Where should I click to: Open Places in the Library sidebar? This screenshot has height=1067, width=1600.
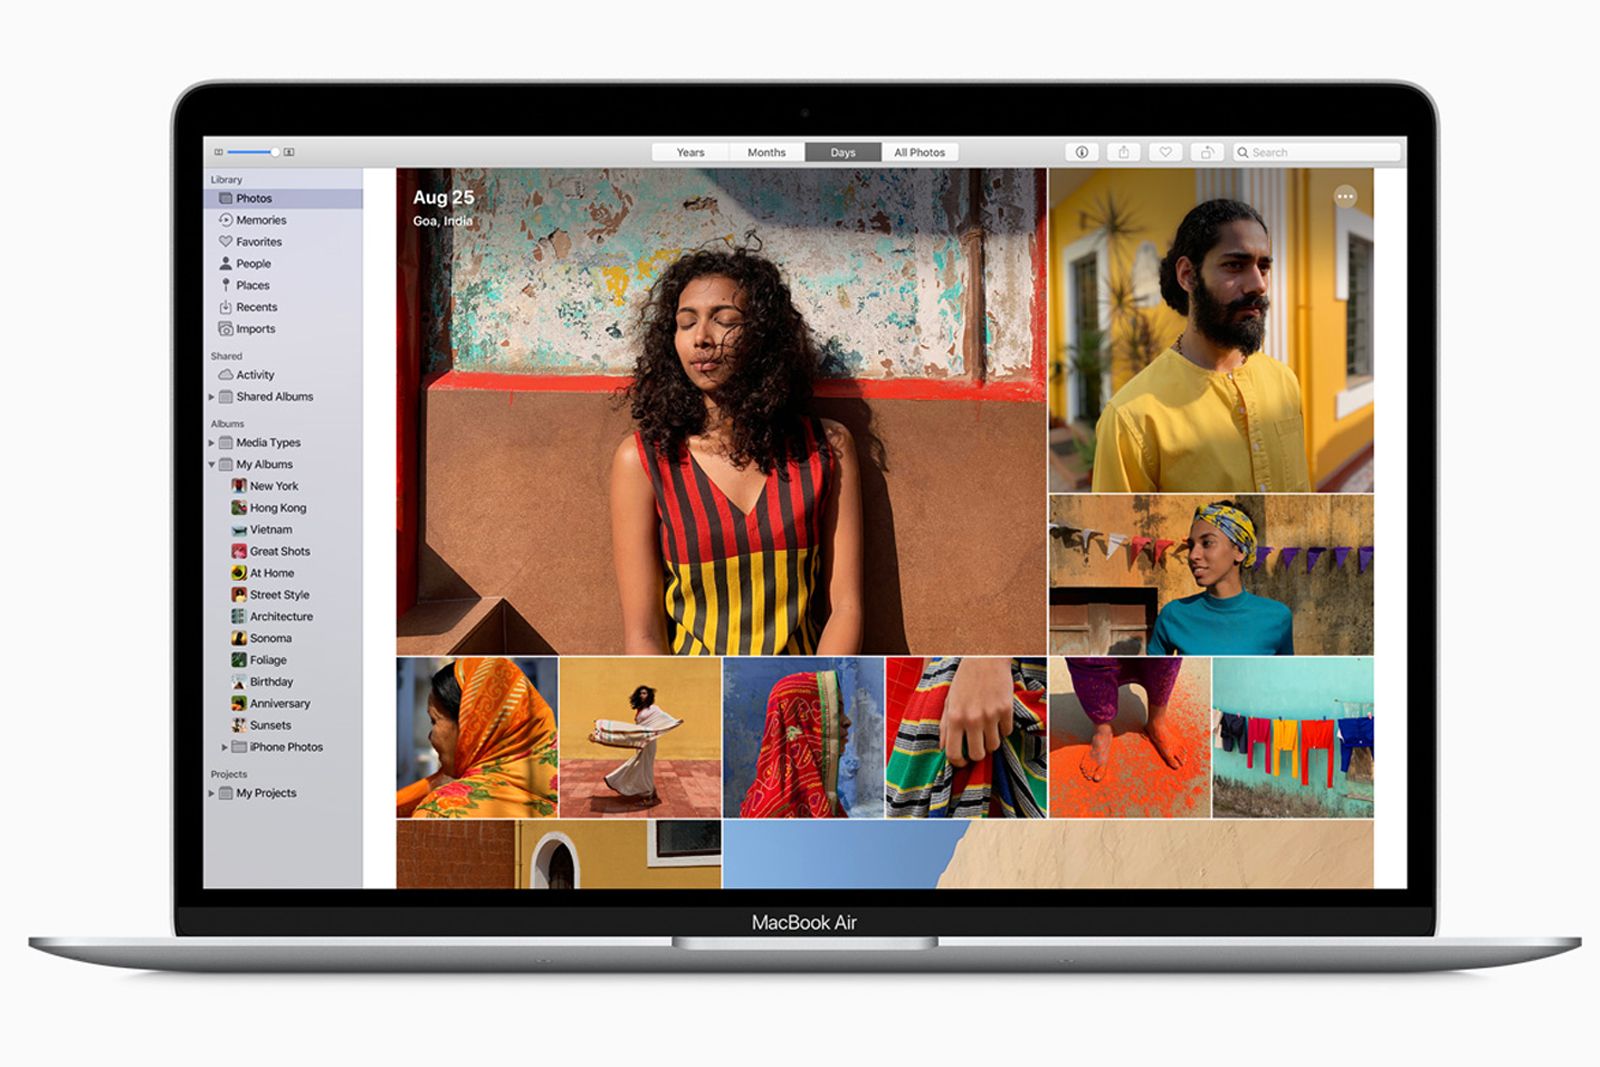click(252, 286)
